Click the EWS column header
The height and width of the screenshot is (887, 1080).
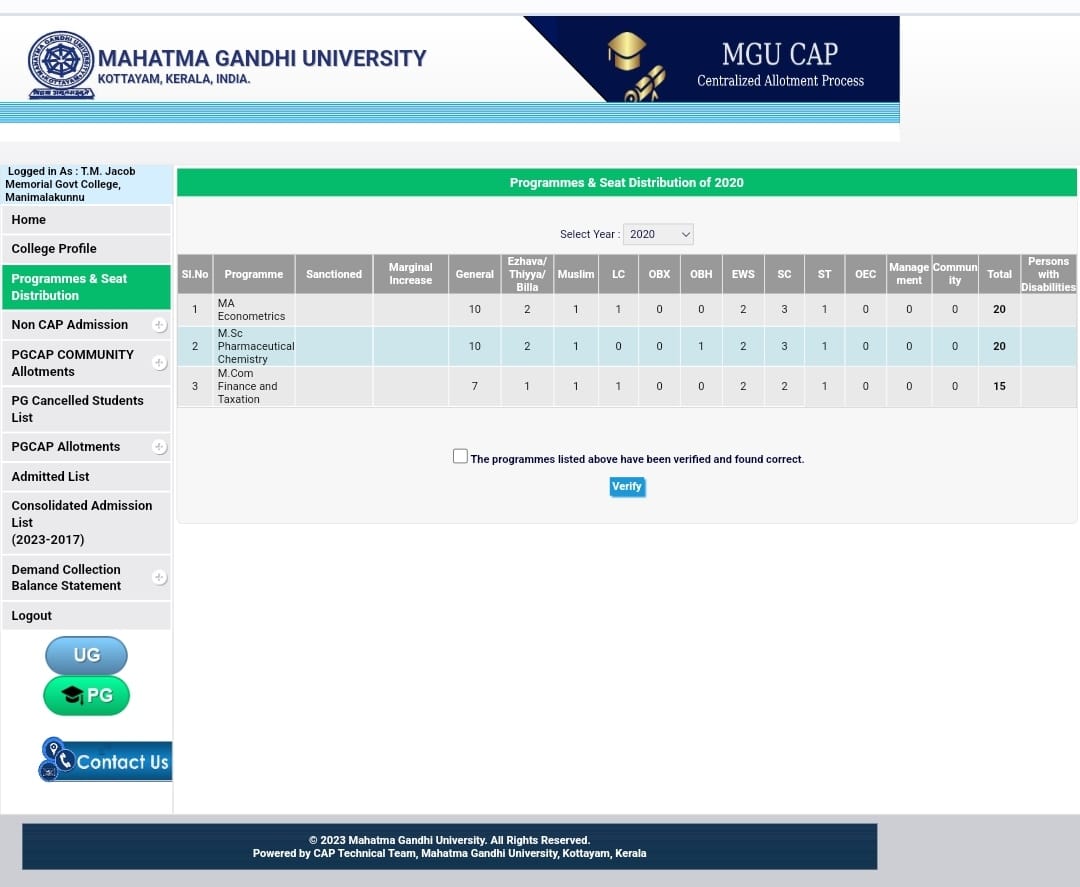click(742, 274)
